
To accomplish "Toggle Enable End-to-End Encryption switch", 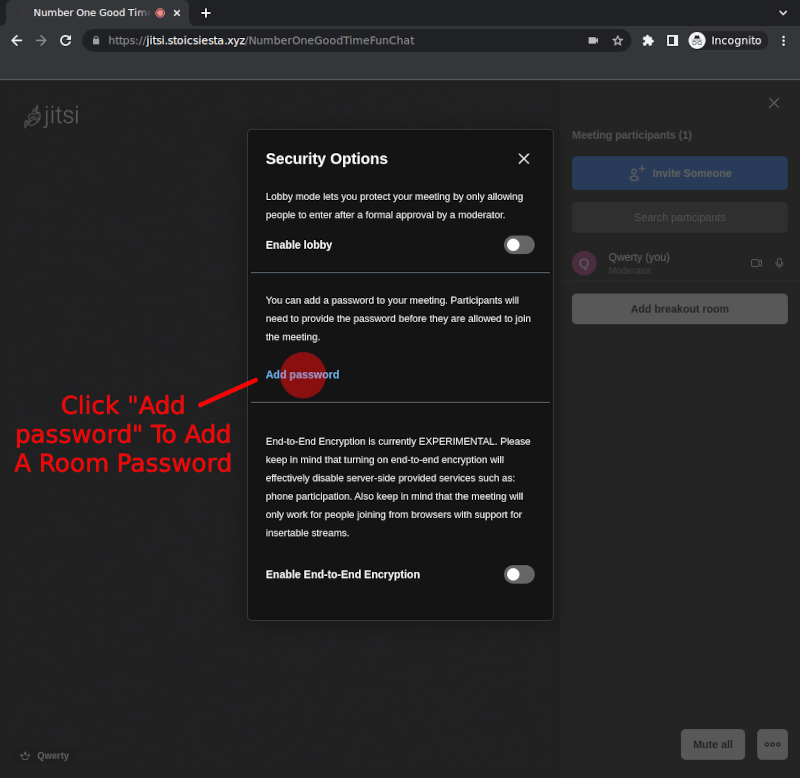I will tap(518, 574).
